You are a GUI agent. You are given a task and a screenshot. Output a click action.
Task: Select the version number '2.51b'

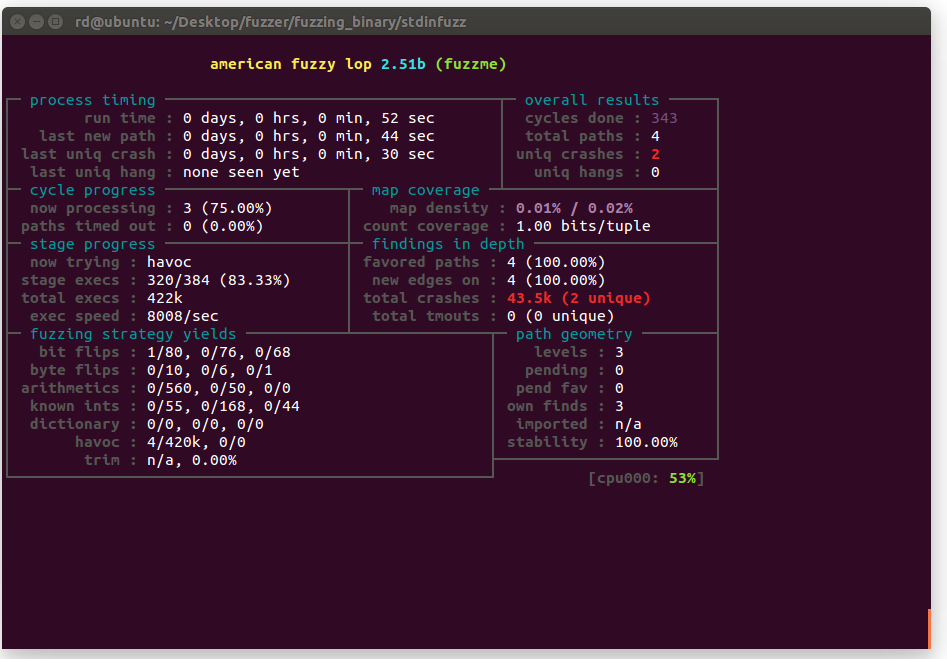pyautogui.click(x=403, y=64)
